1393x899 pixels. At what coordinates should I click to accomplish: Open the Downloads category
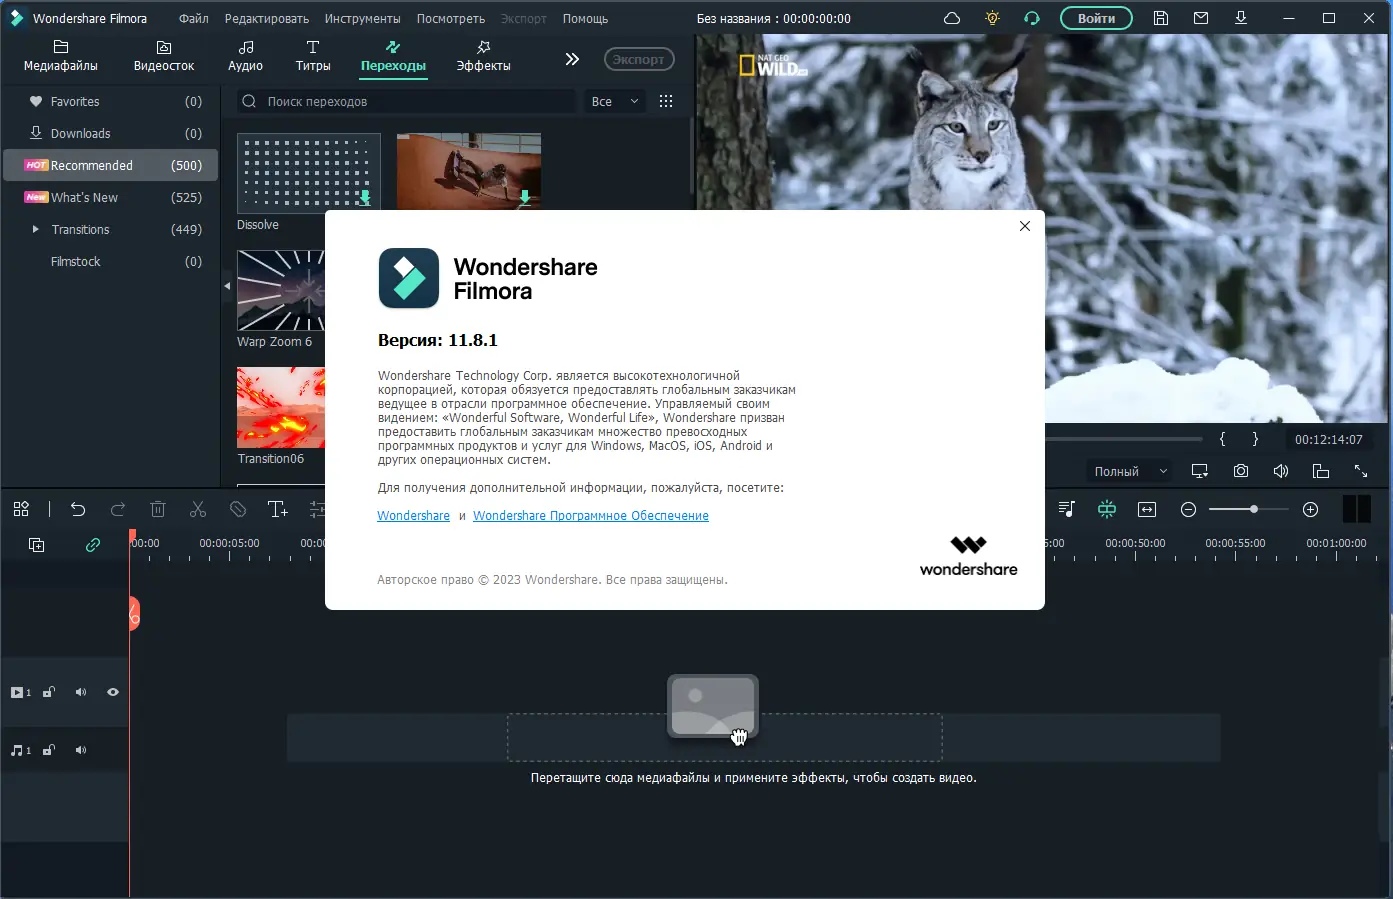point(110,133)
